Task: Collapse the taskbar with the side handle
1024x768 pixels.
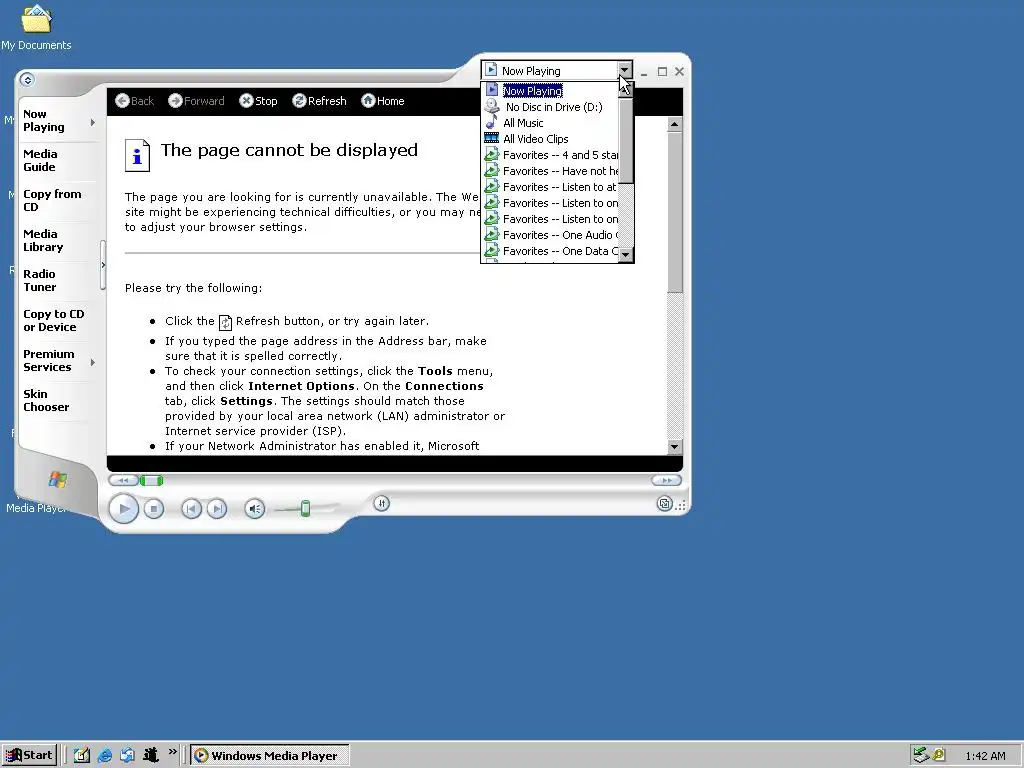Action: coord(103,265)
